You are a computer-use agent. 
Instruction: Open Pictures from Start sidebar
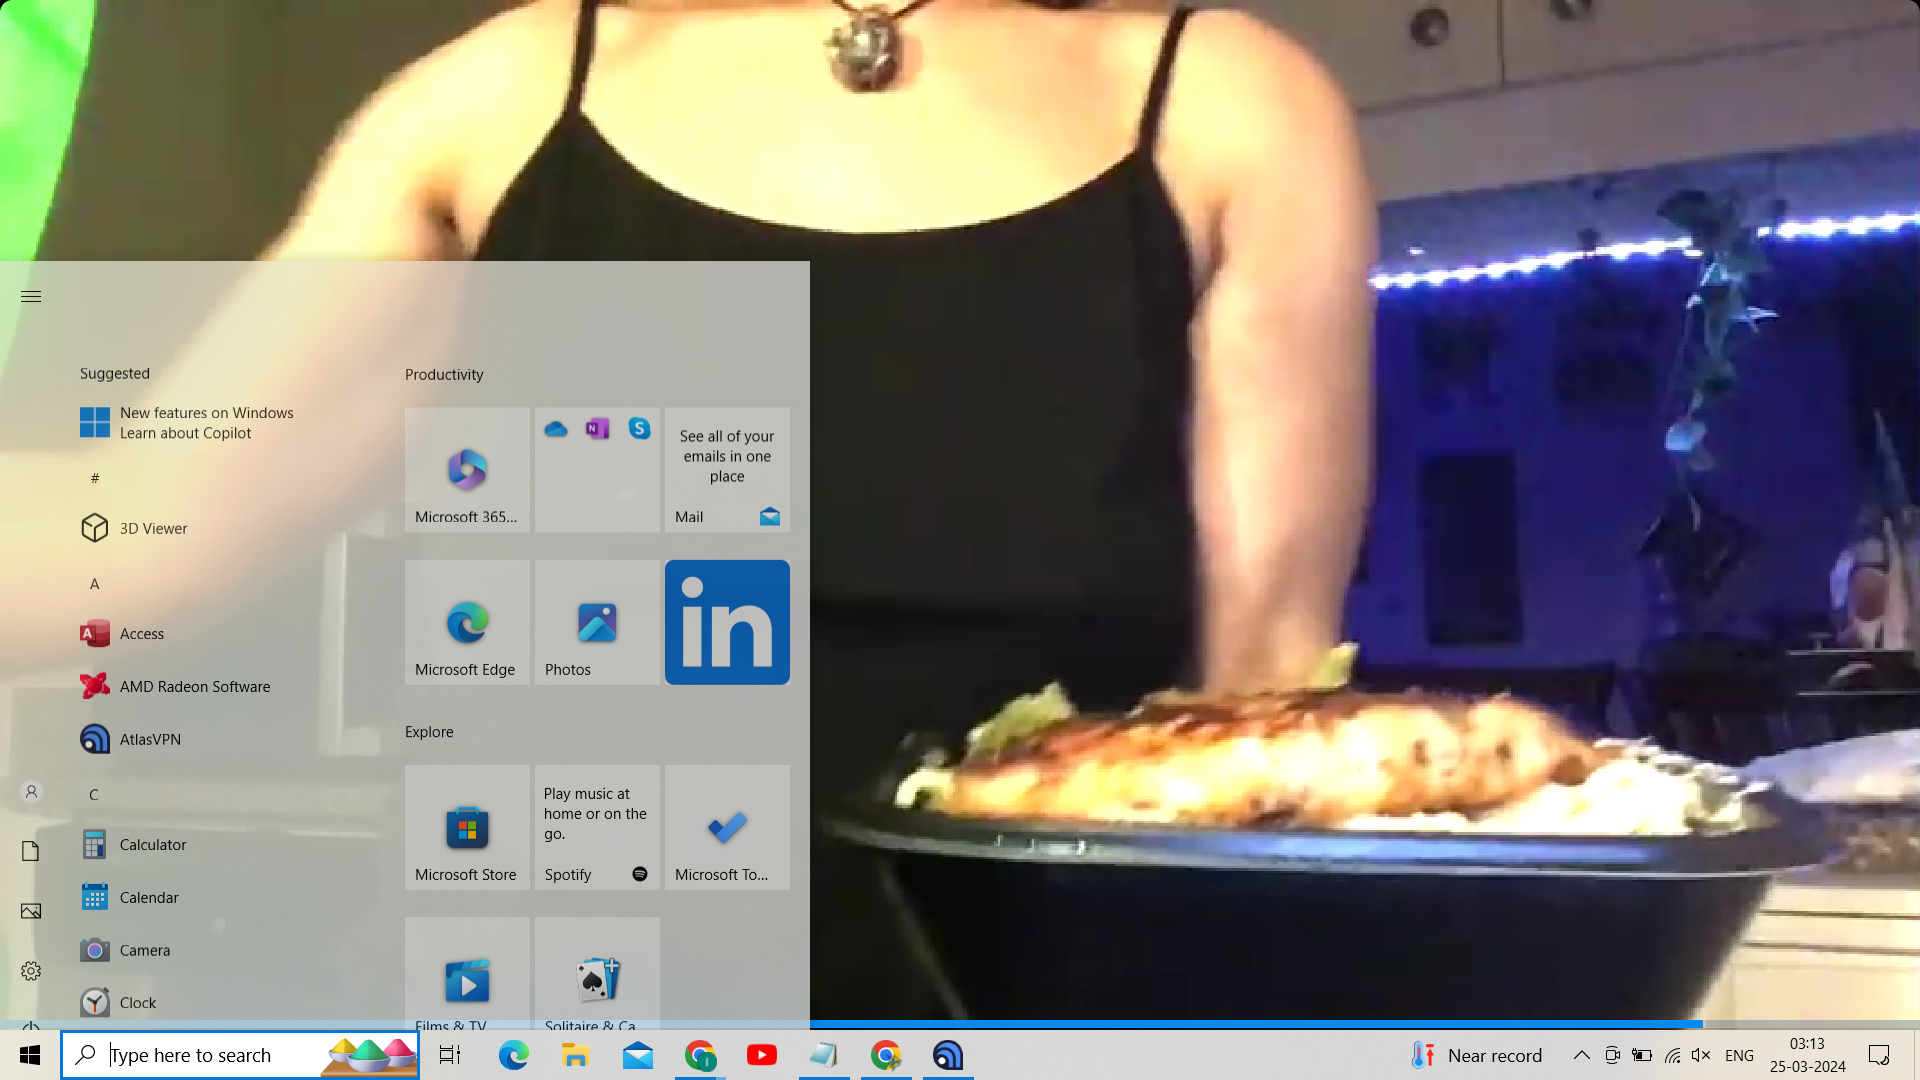(x=31, y=911)
